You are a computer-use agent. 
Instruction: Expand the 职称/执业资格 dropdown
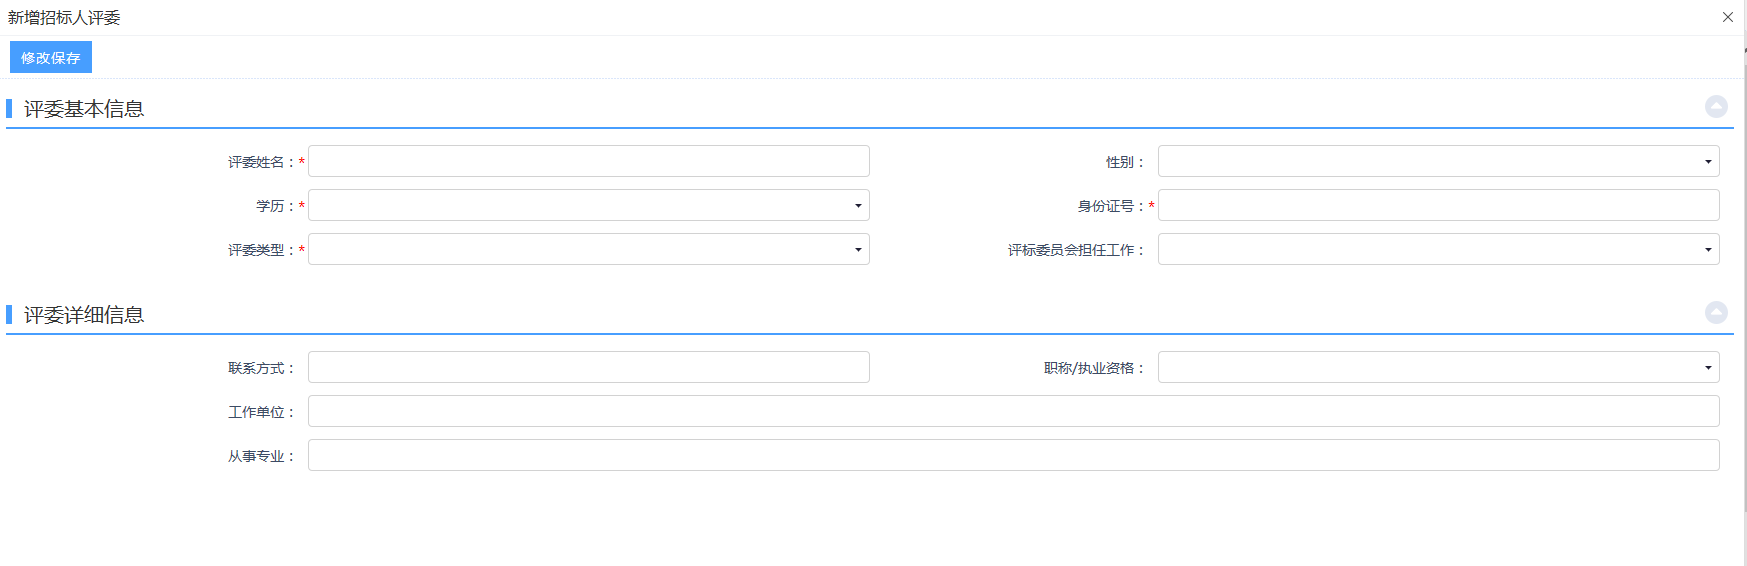[1438, 368]
